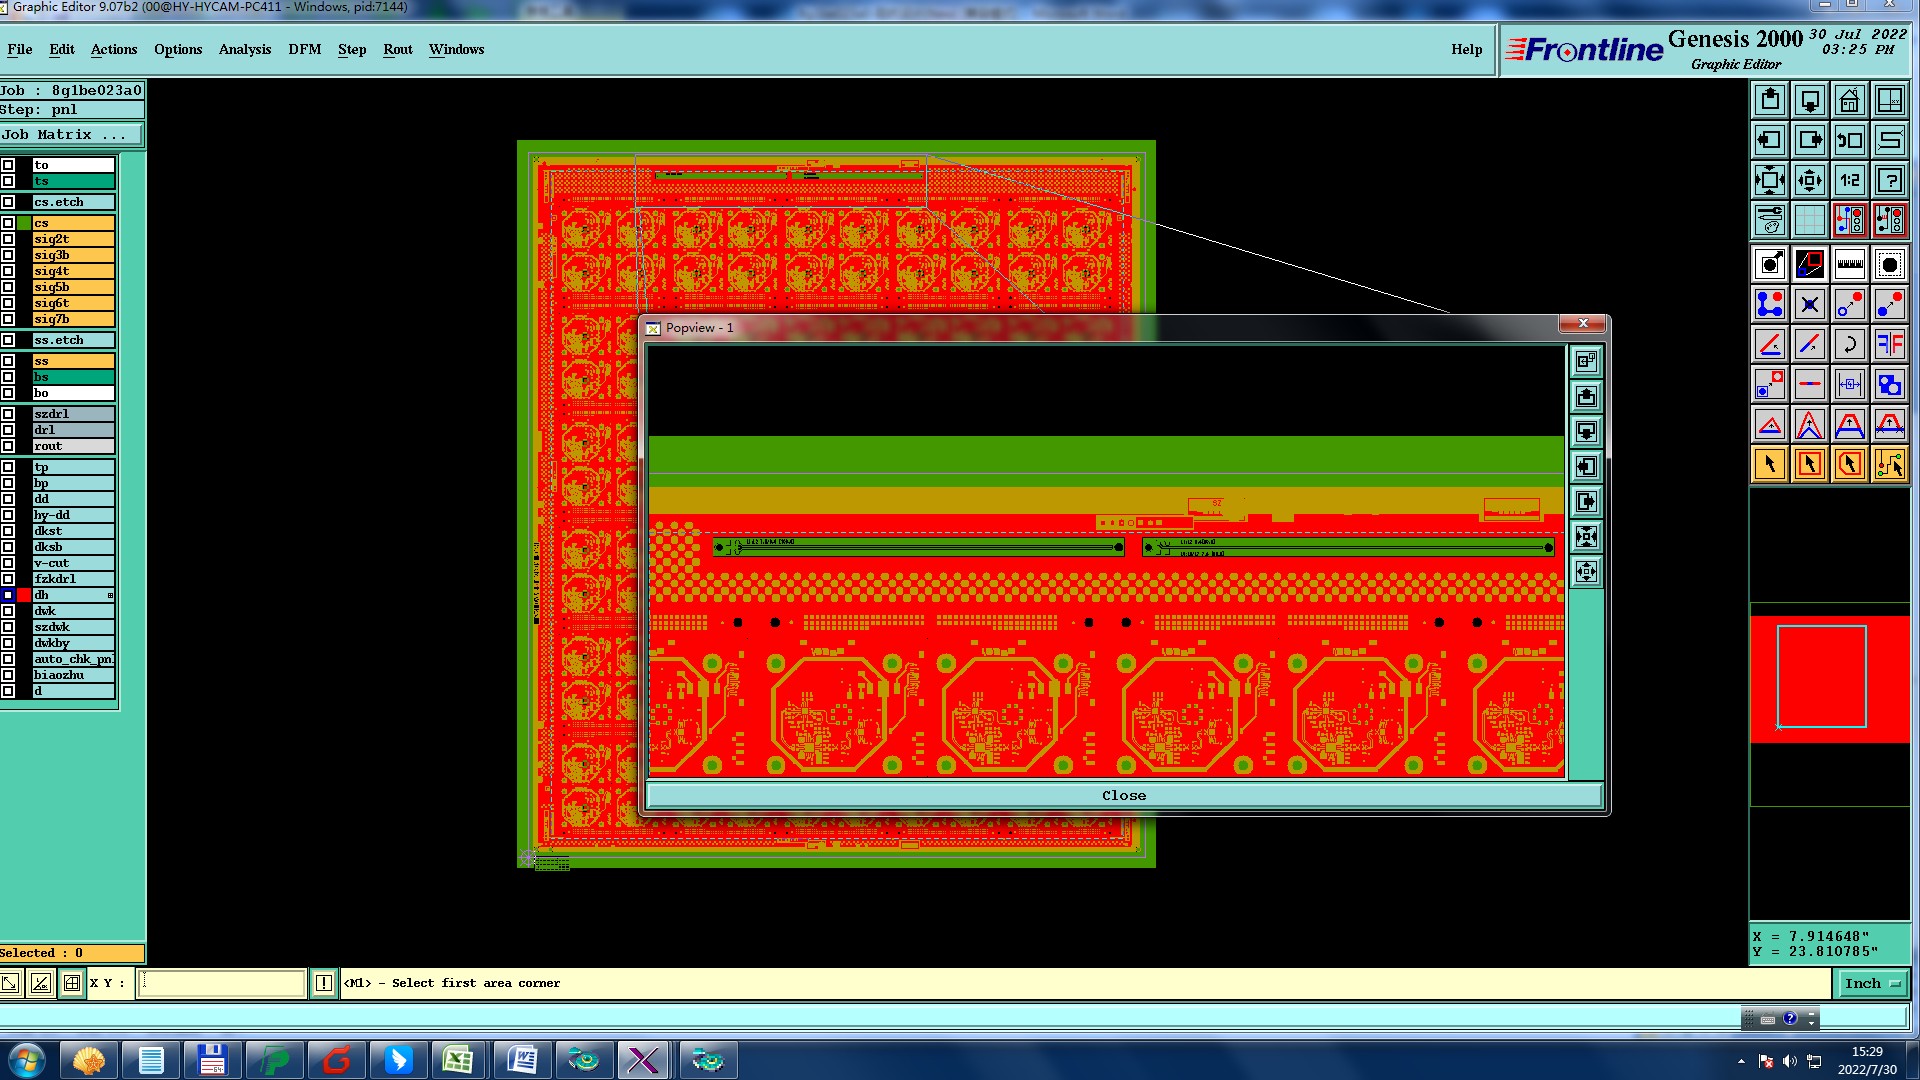Open the Rout menu
This screenshot has height=1080, width=1920.
397,49
